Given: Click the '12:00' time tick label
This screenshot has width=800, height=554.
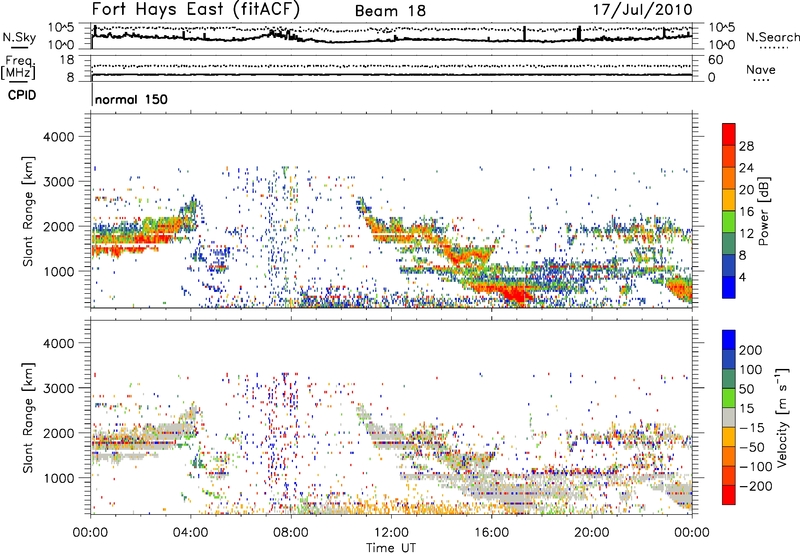Looking at the screenshot, I should [x=391, y=533].
